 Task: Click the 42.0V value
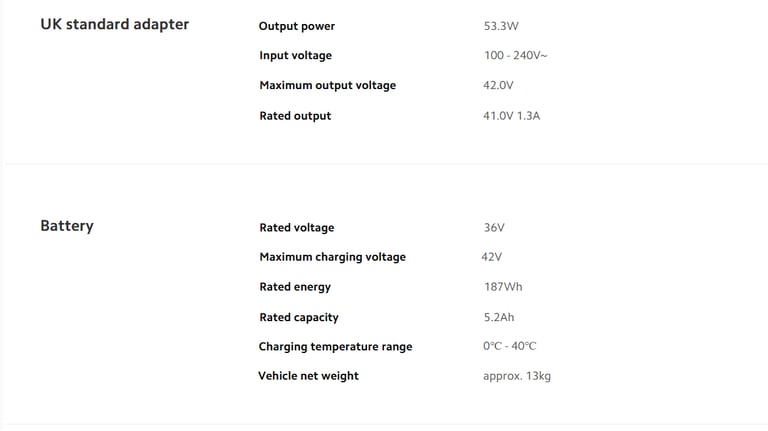click(498, 85)
